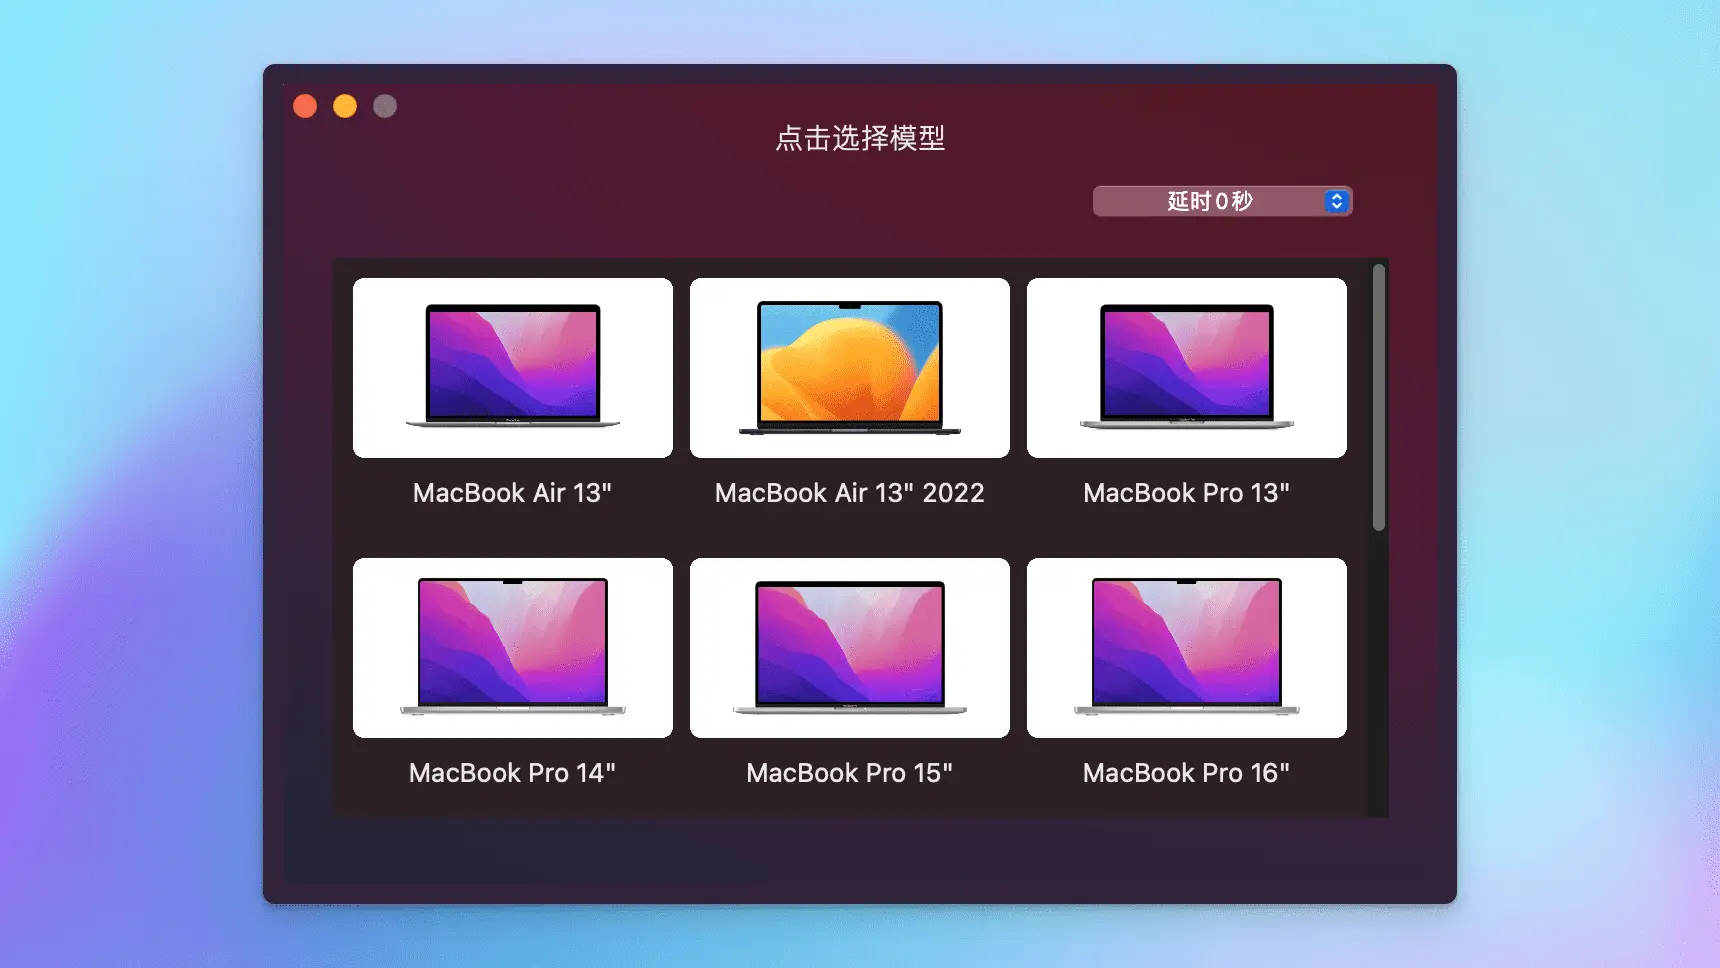This screenshot has width=1720, height=968.
Task: Click the "MacBook Pro 13"" label text
Action: (1187, 493)
